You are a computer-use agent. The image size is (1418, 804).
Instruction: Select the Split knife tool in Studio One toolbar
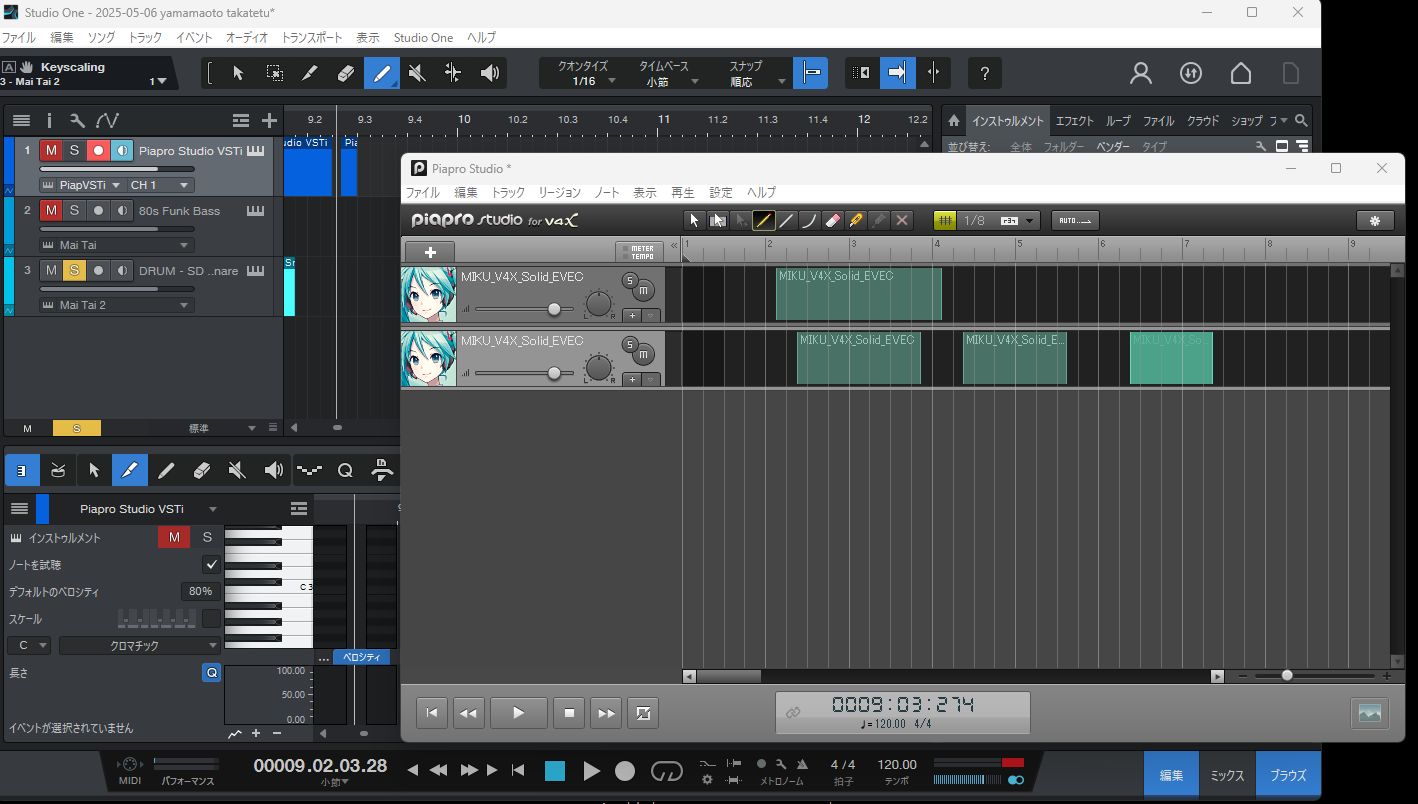pyautogui.click(x=310, y=73)
